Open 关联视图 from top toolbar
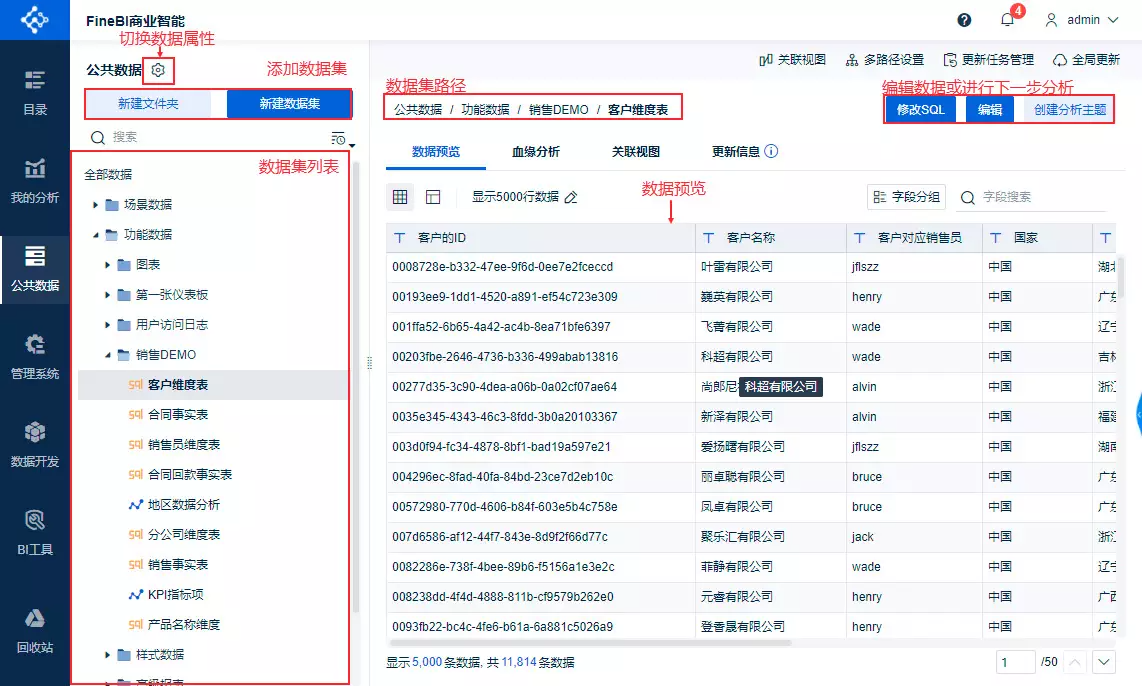 coord(792,60)
